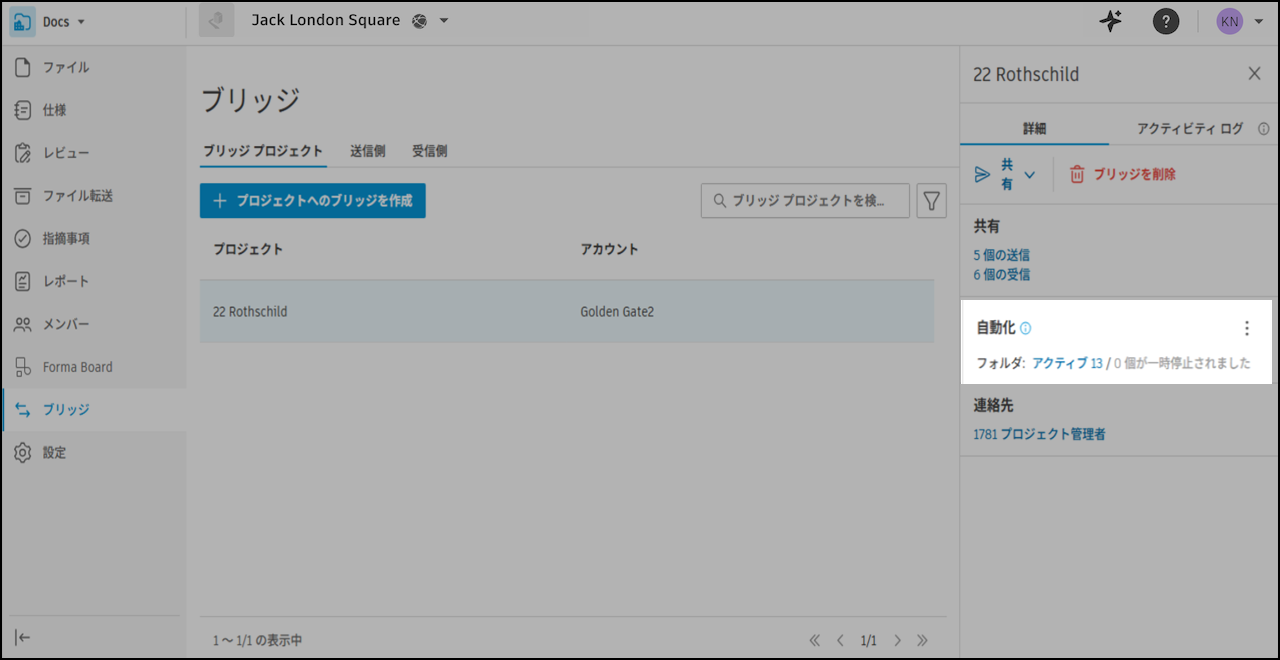
Task: Click the AI assistant sparkle icon
Action: pos(1110,21)
